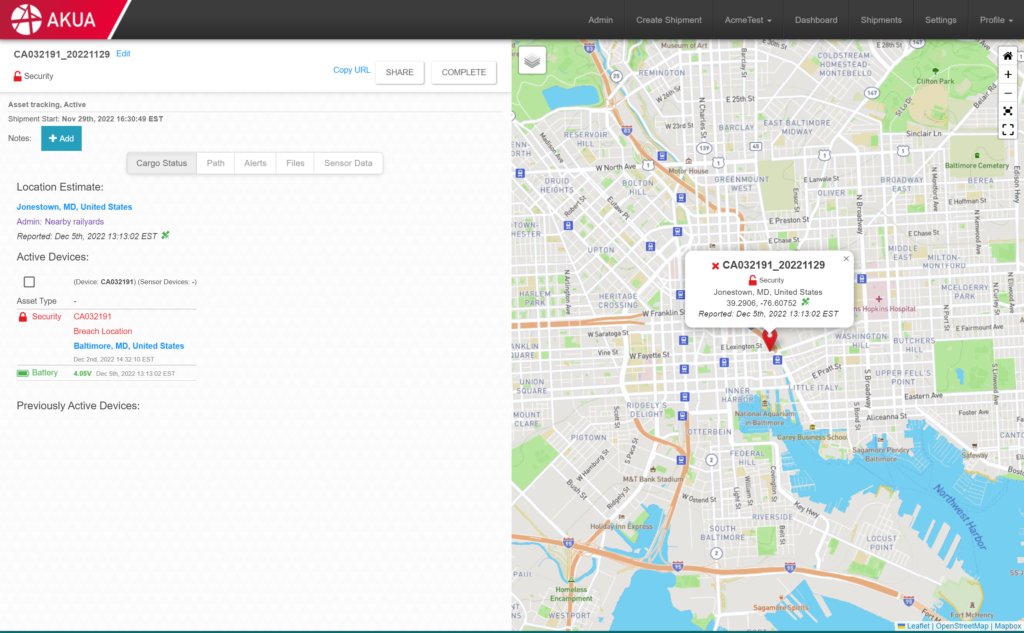Image resolution: width=1024 pixels, height=633 pixels.
Task: Open the Dashboard page
Action: 816,20
